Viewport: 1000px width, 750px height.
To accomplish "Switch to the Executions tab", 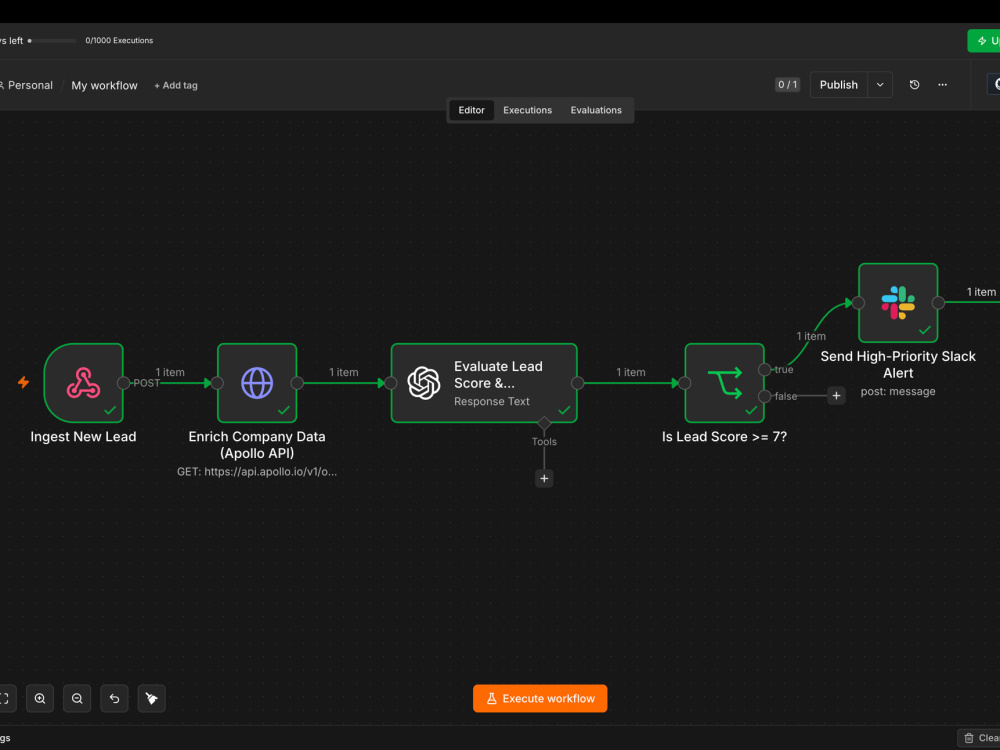I will [x=527, y=110].
